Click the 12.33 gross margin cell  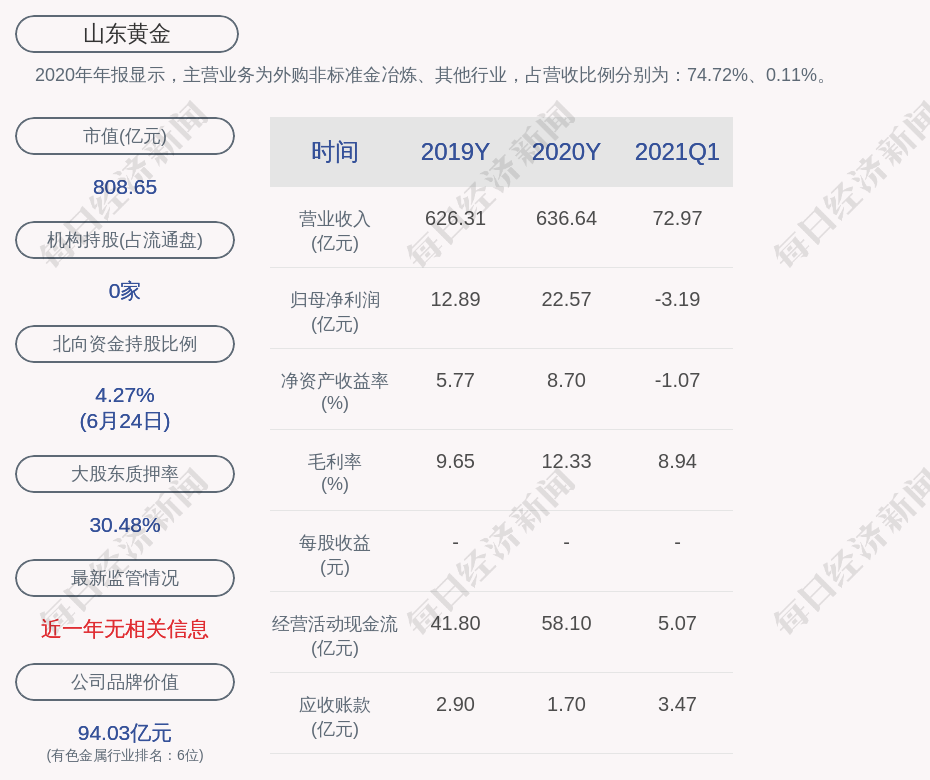click(566, 461)
